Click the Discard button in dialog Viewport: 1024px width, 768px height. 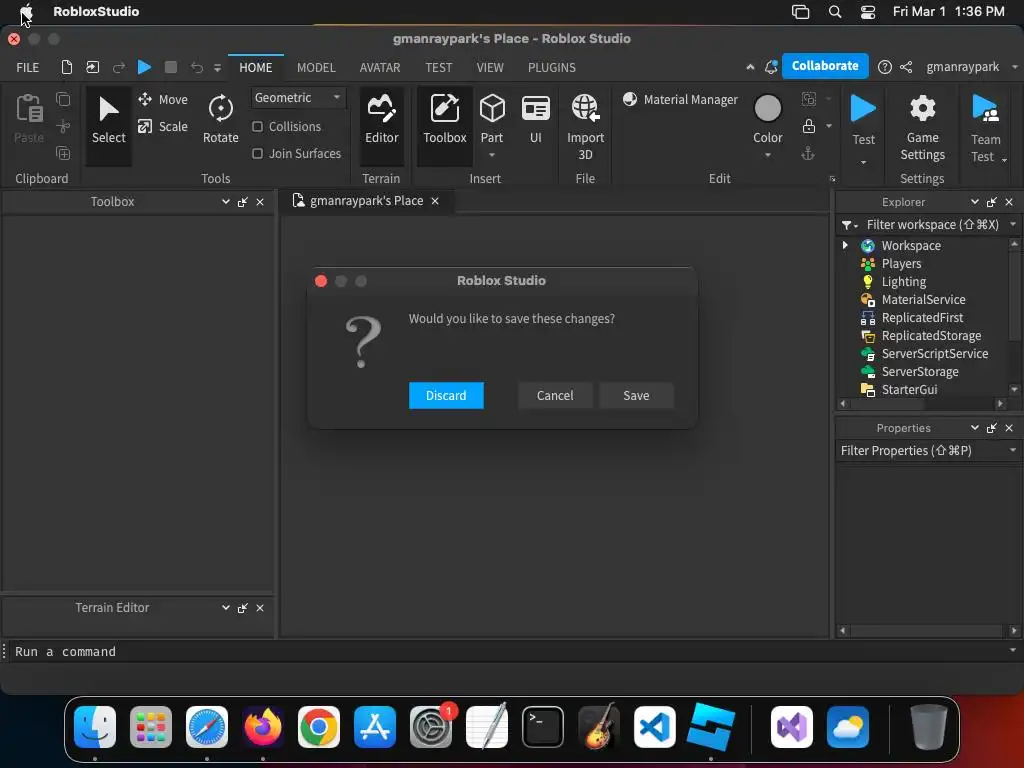446,395
